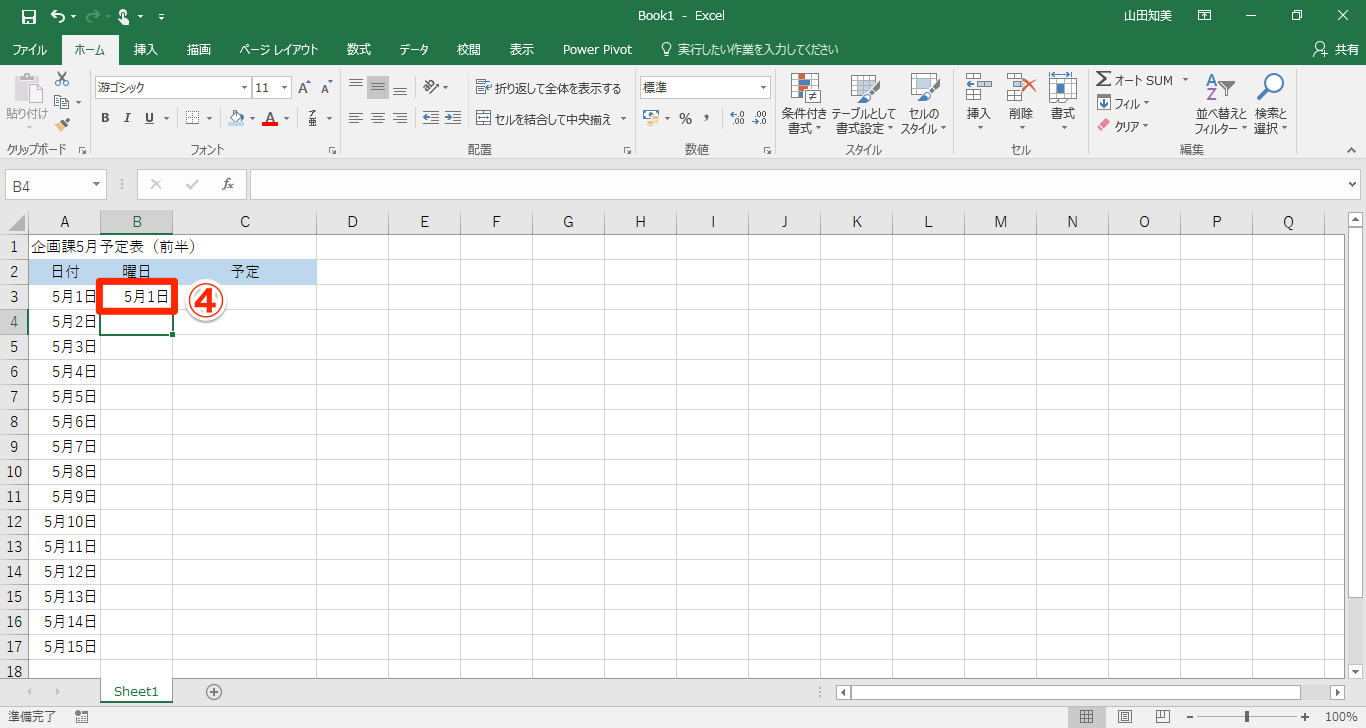This screenshot has height=728, width=1366.
Task: Click the 共有 share button
Action: pyautogui.click(x=1335, y=49)
